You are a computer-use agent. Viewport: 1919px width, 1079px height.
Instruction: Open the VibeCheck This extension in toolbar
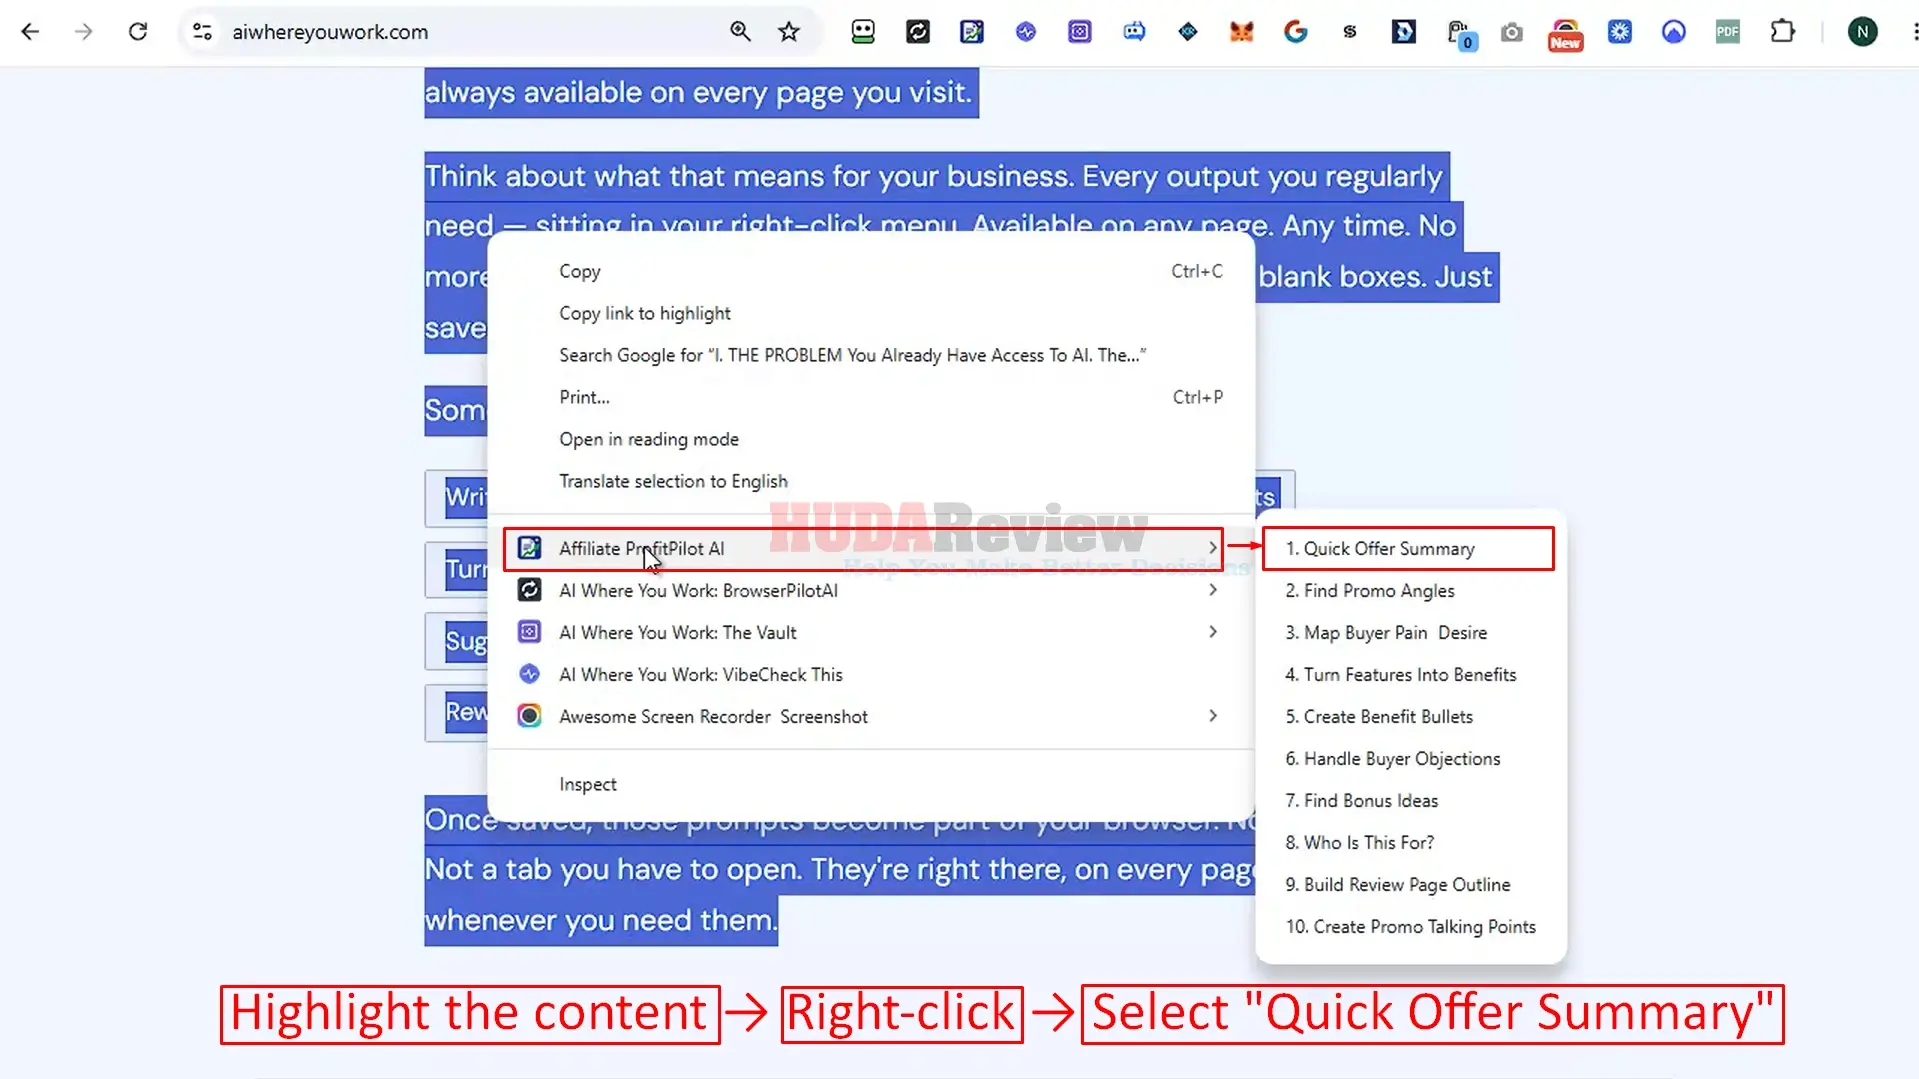[1026, 32]
